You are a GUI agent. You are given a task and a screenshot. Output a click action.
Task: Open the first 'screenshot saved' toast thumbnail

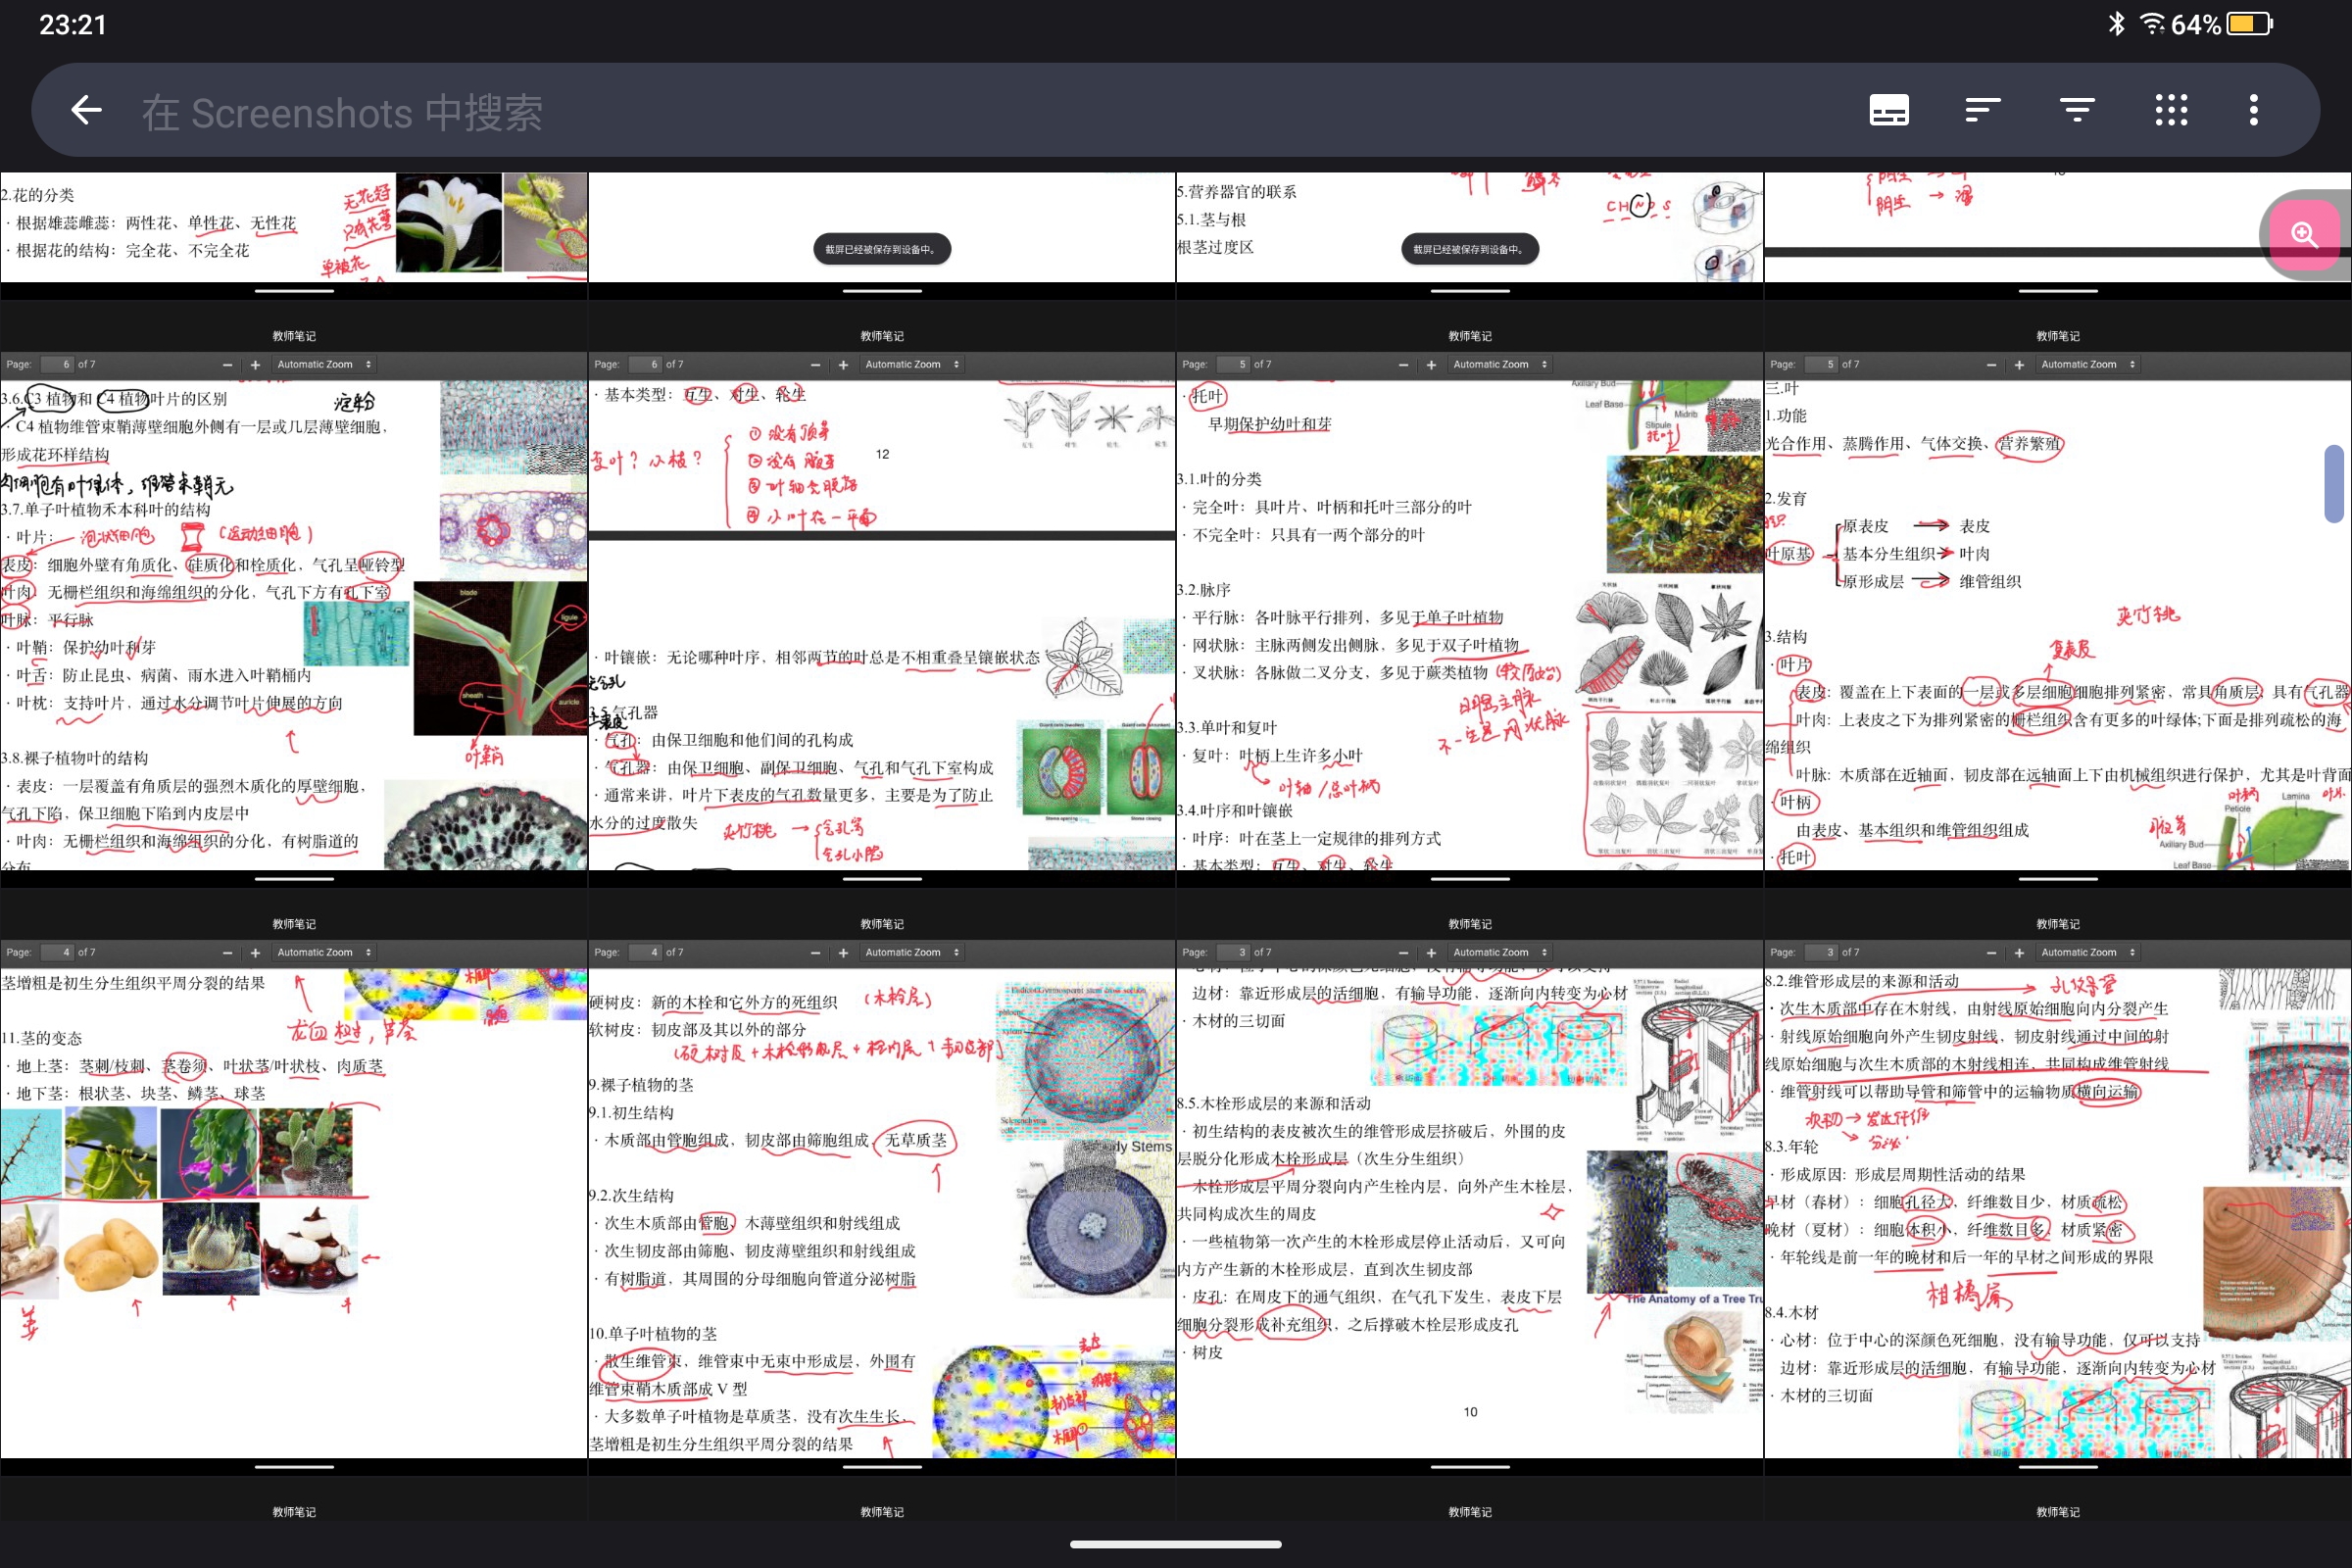(x=882, y=236)
